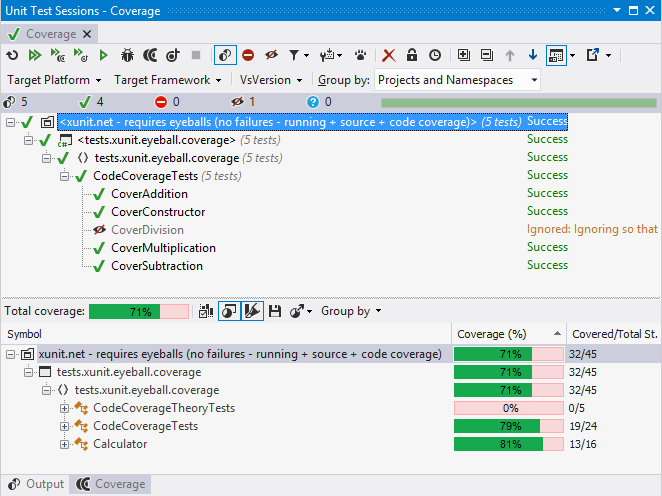Collapse the <tests.xunit.eyeball.coverage> project node

click(28, 140)
